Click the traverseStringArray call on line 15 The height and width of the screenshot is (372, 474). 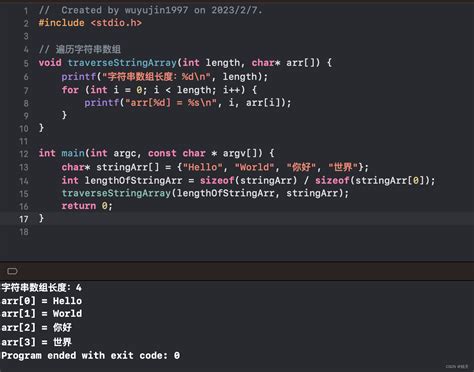(116, 193)
